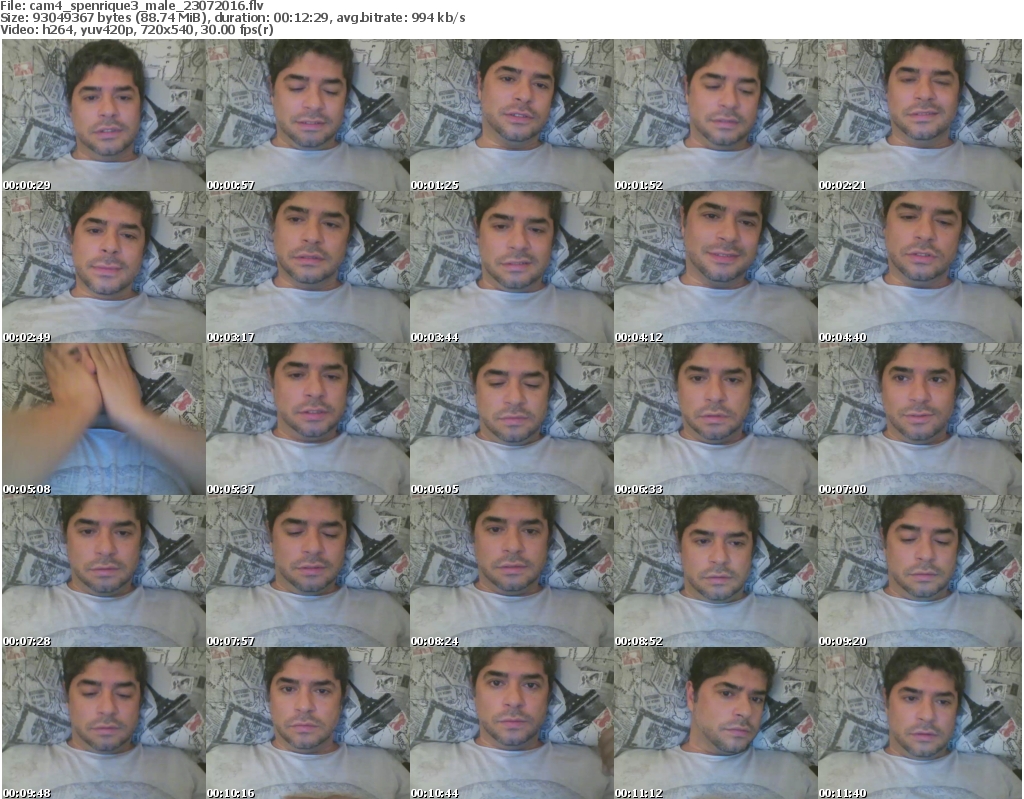View the frame captured at 00:11:12

(x=715, y=723)
